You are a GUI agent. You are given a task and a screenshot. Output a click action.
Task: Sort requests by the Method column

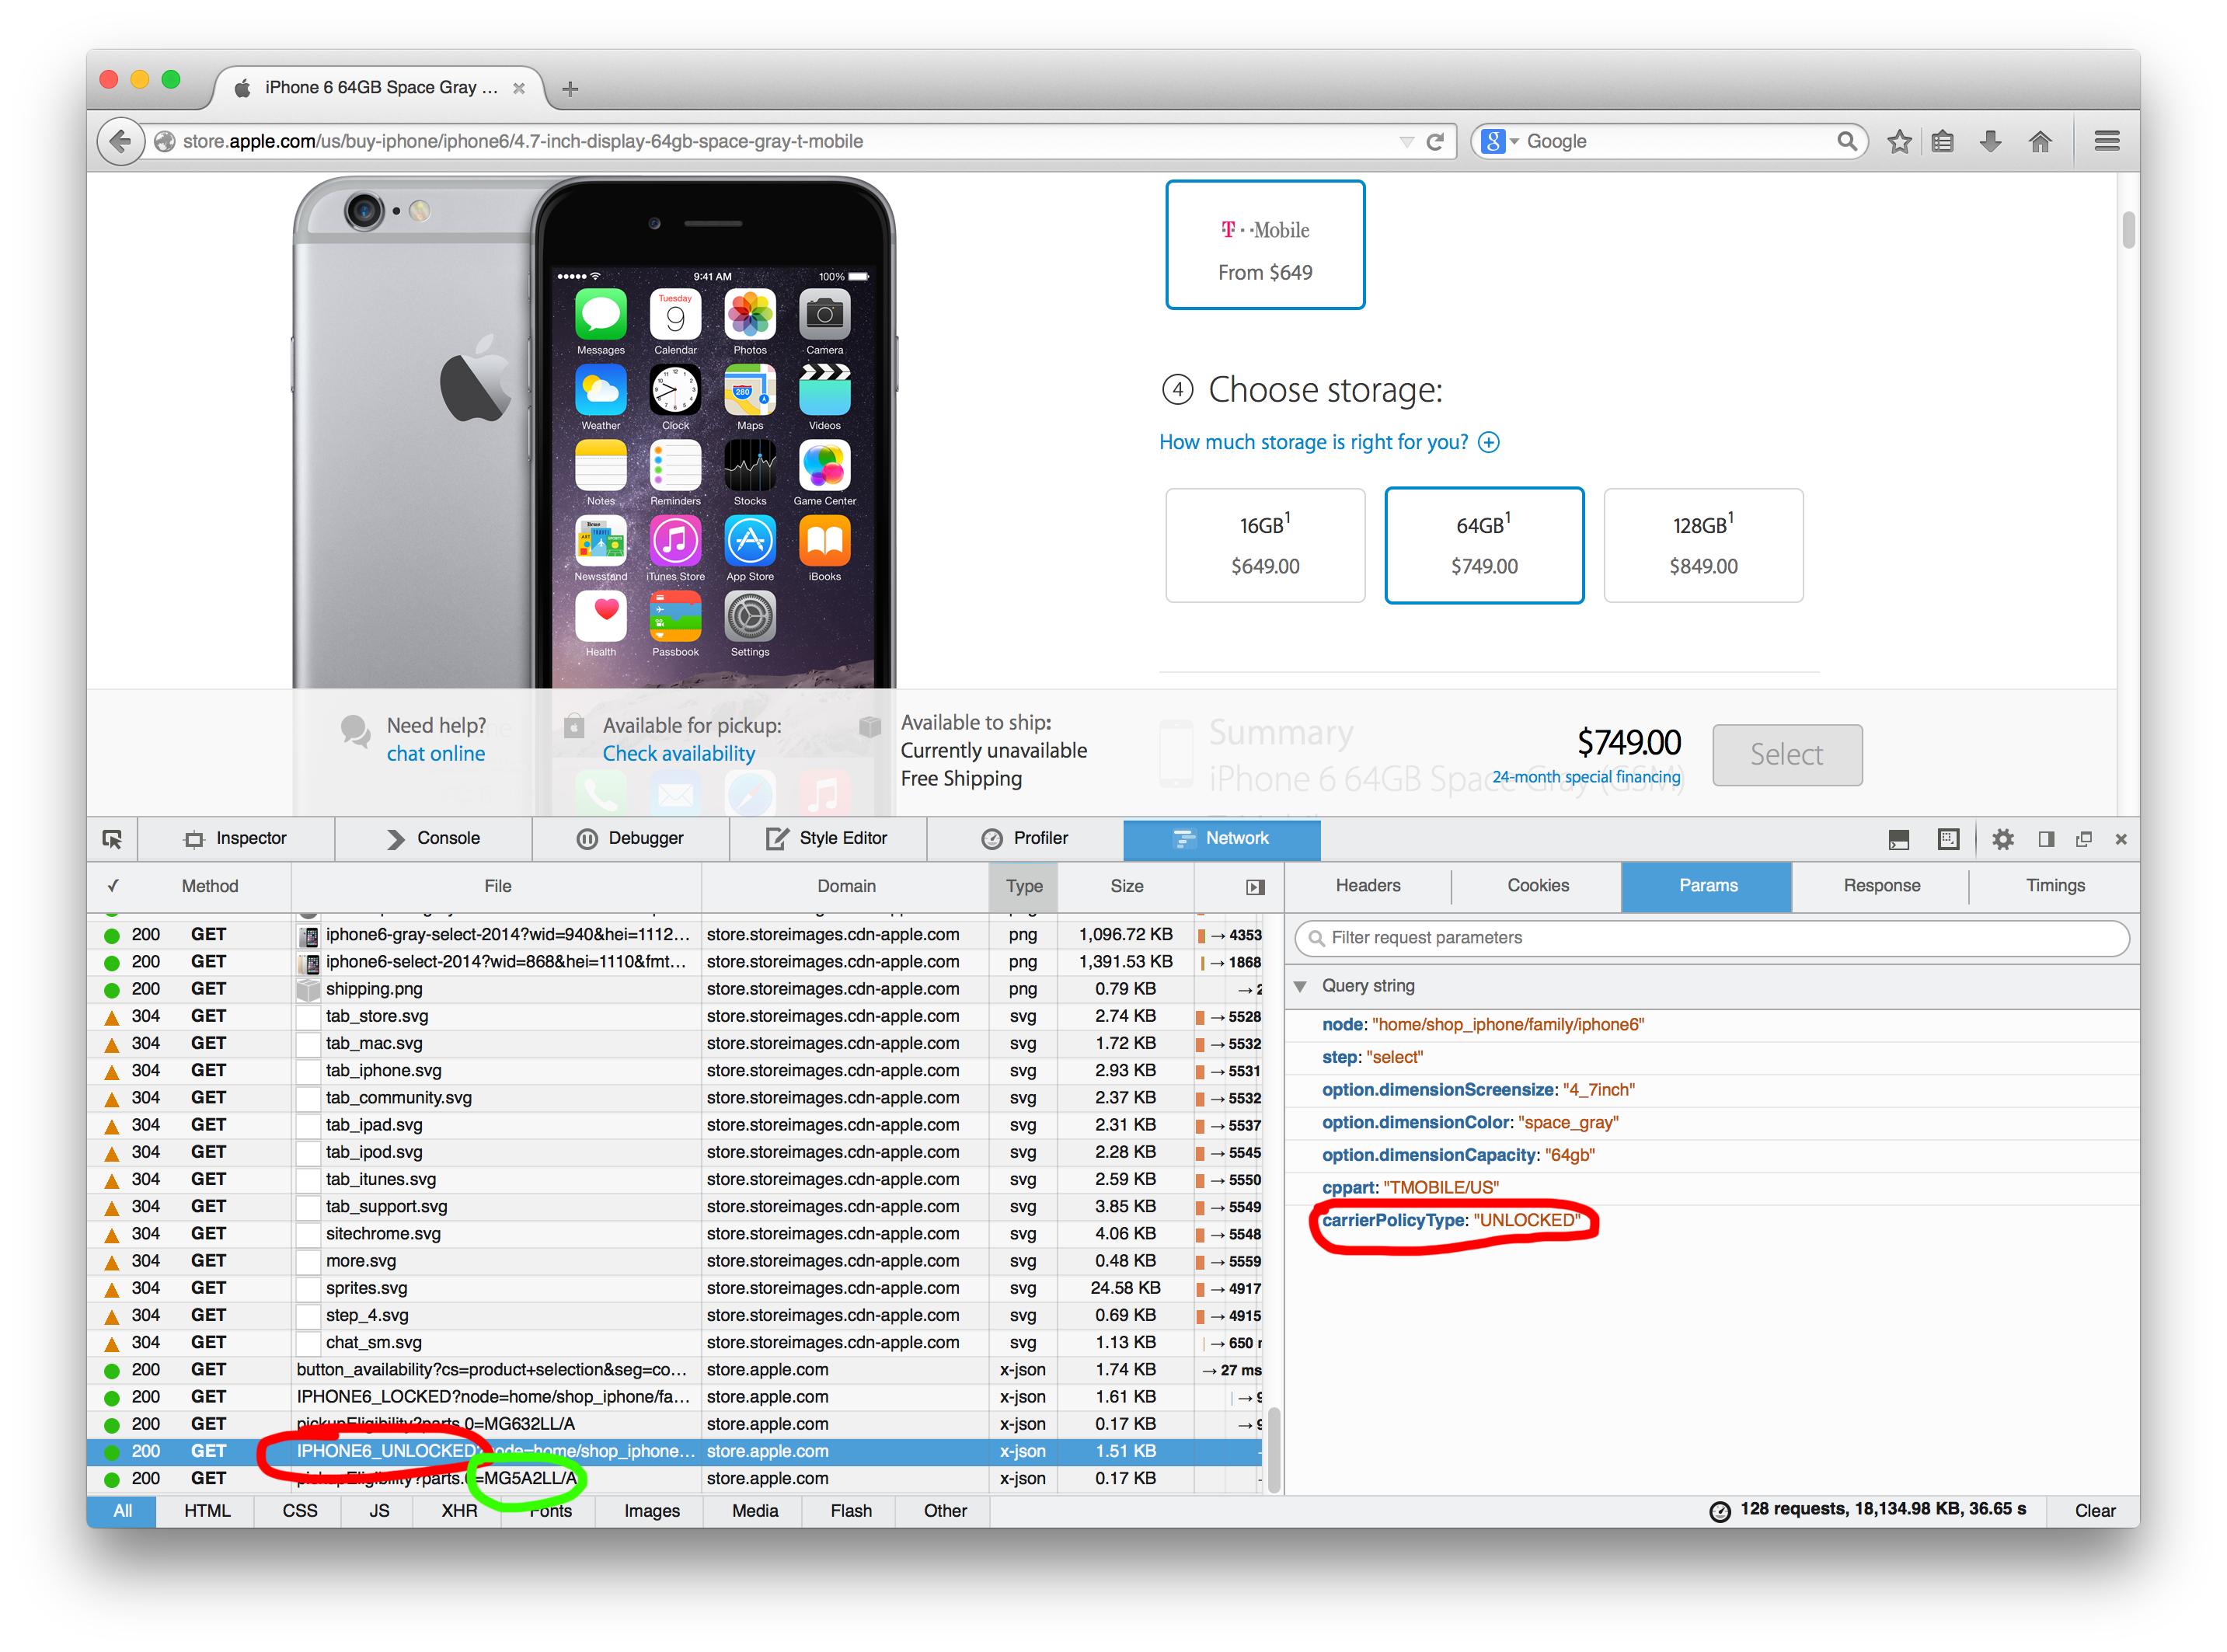(209, 887)
